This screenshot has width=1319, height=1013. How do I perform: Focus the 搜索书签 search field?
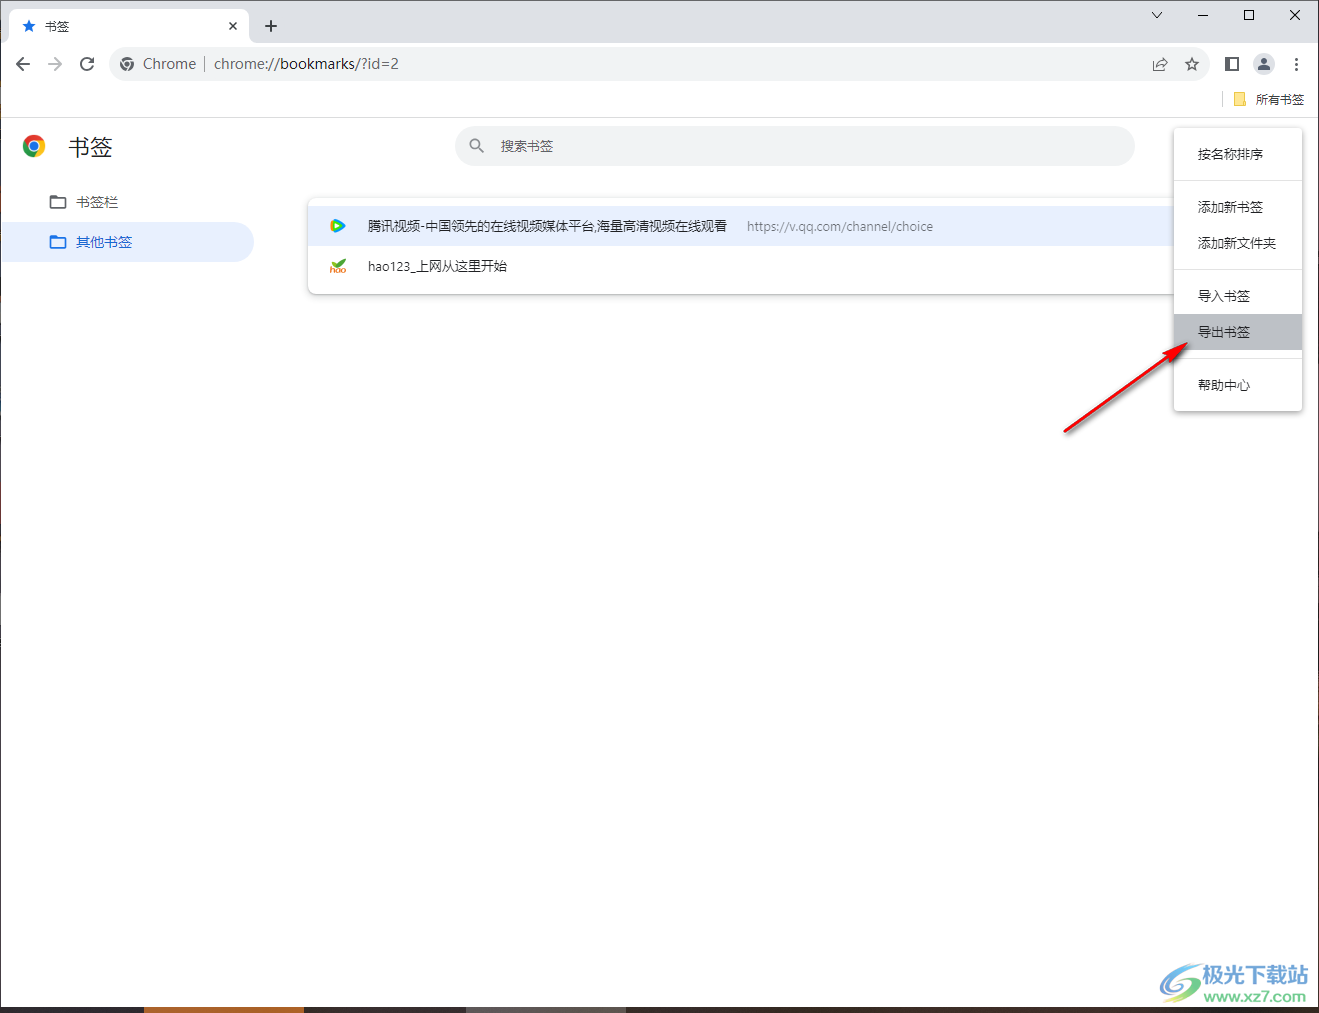pyautogui.click(x=795, y=146)
